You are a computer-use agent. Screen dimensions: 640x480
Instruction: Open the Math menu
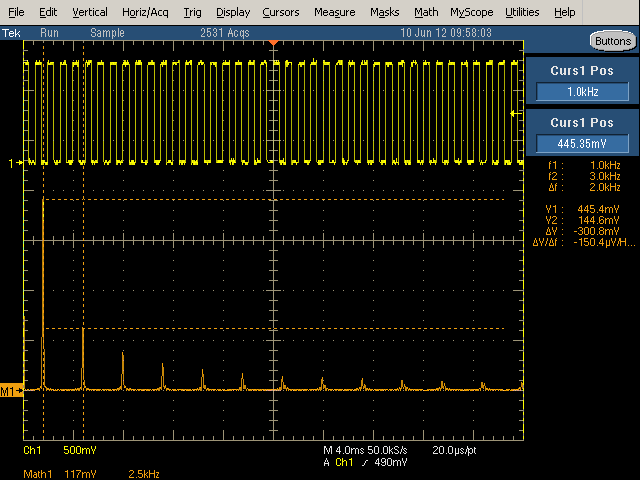coord(426,12)
